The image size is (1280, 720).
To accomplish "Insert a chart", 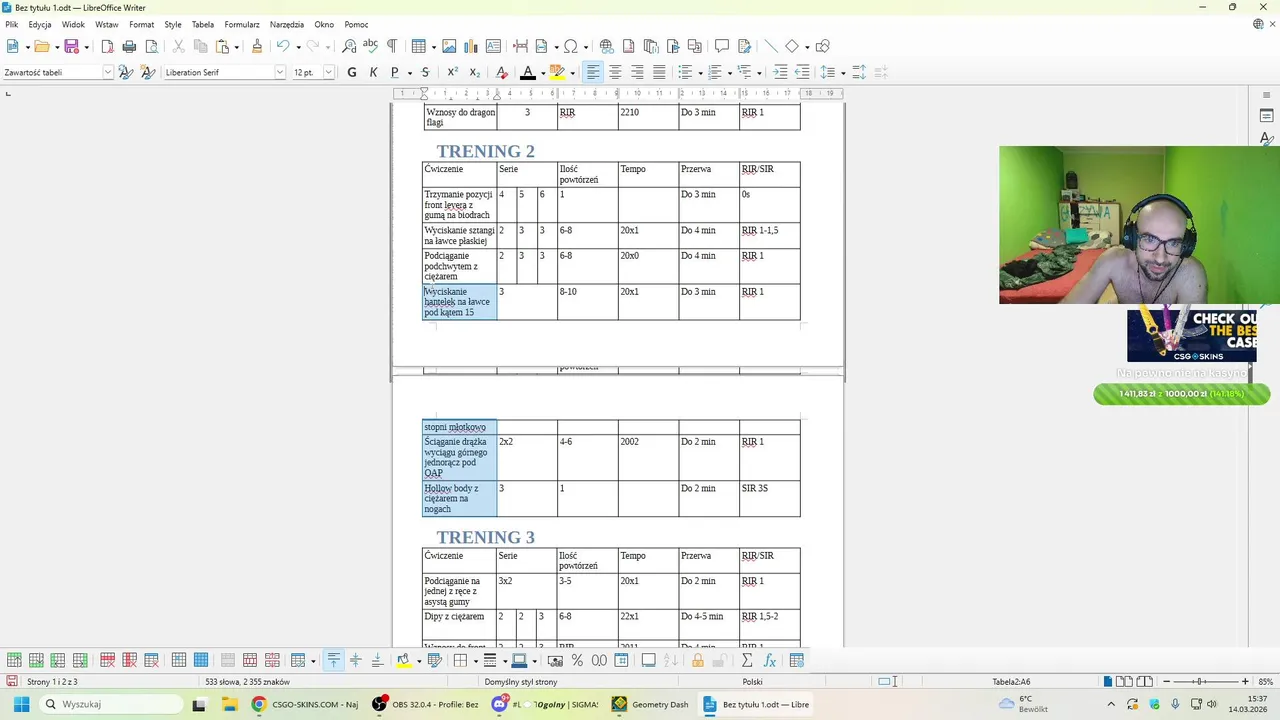I will click(x=471, y=46).
